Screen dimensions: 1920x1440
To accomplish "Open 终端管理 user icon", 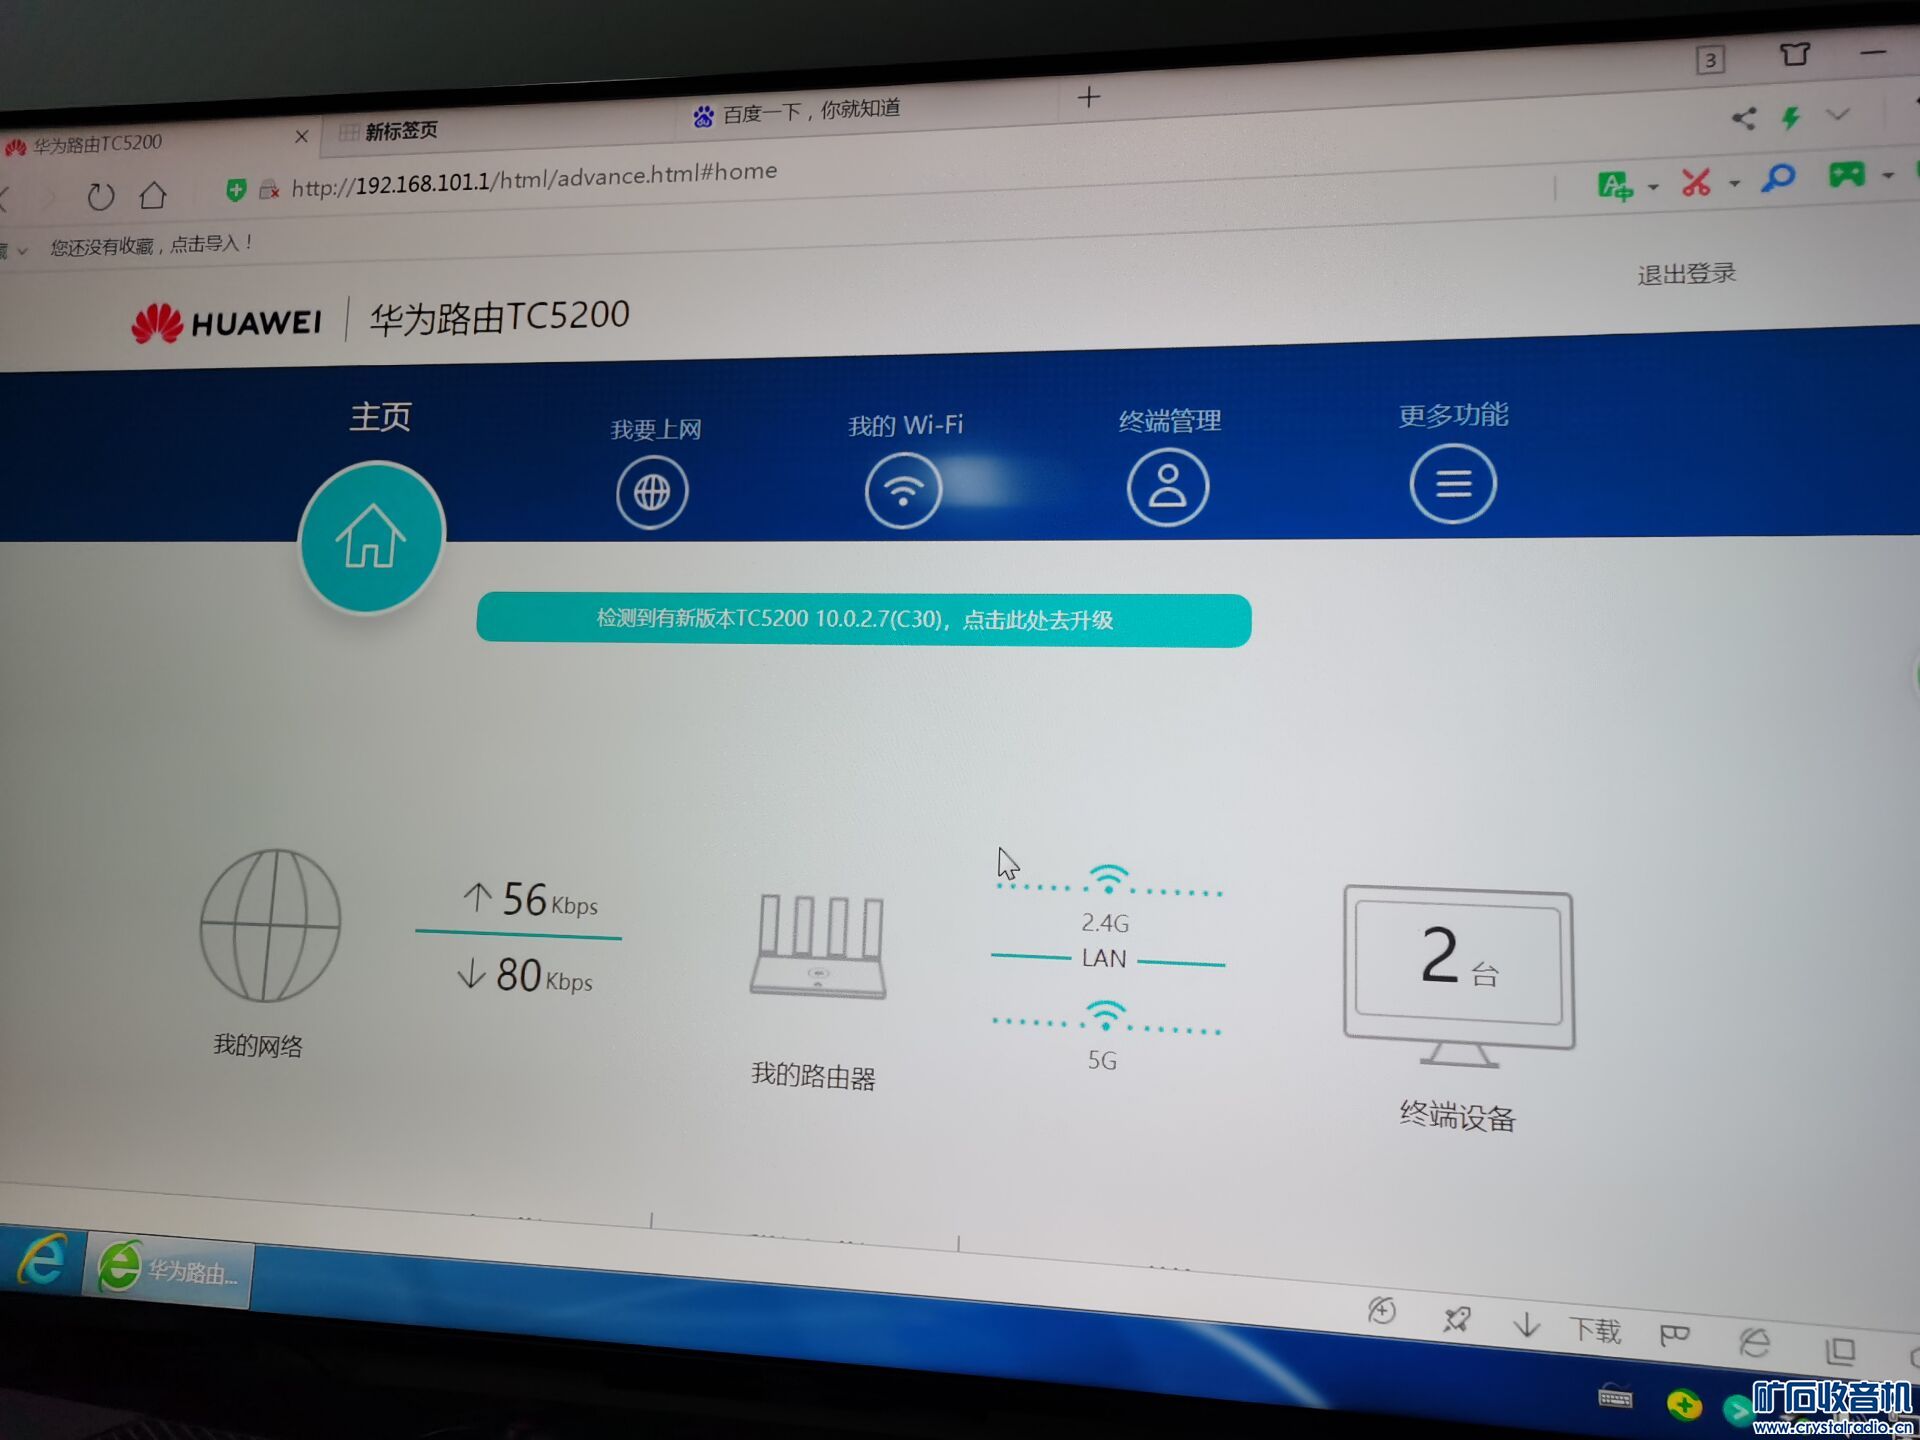I will (1167, 487).
